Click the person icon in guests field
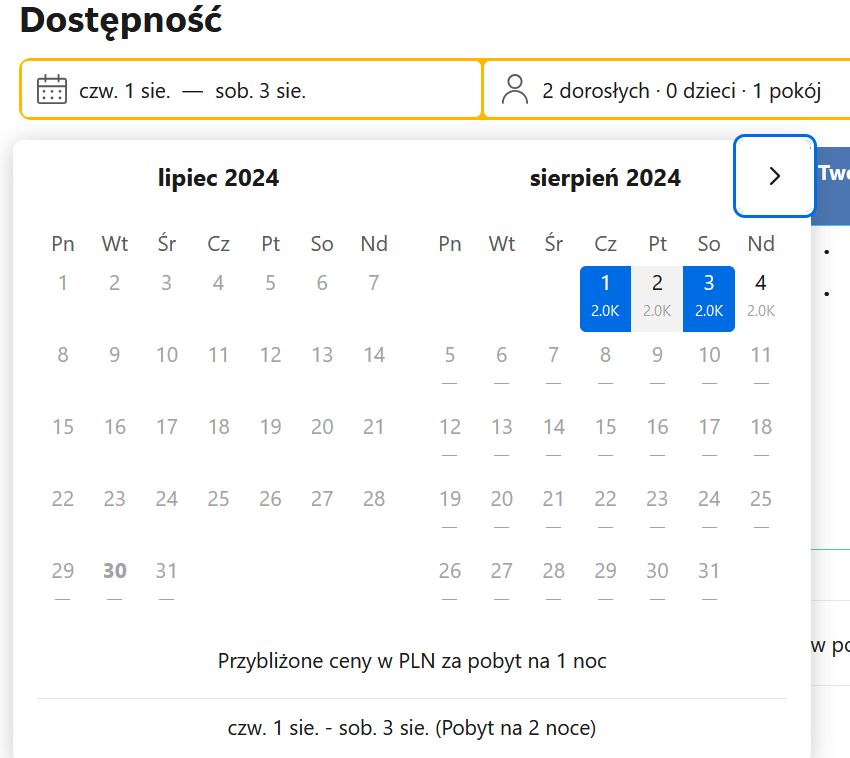 click(514, 89)
